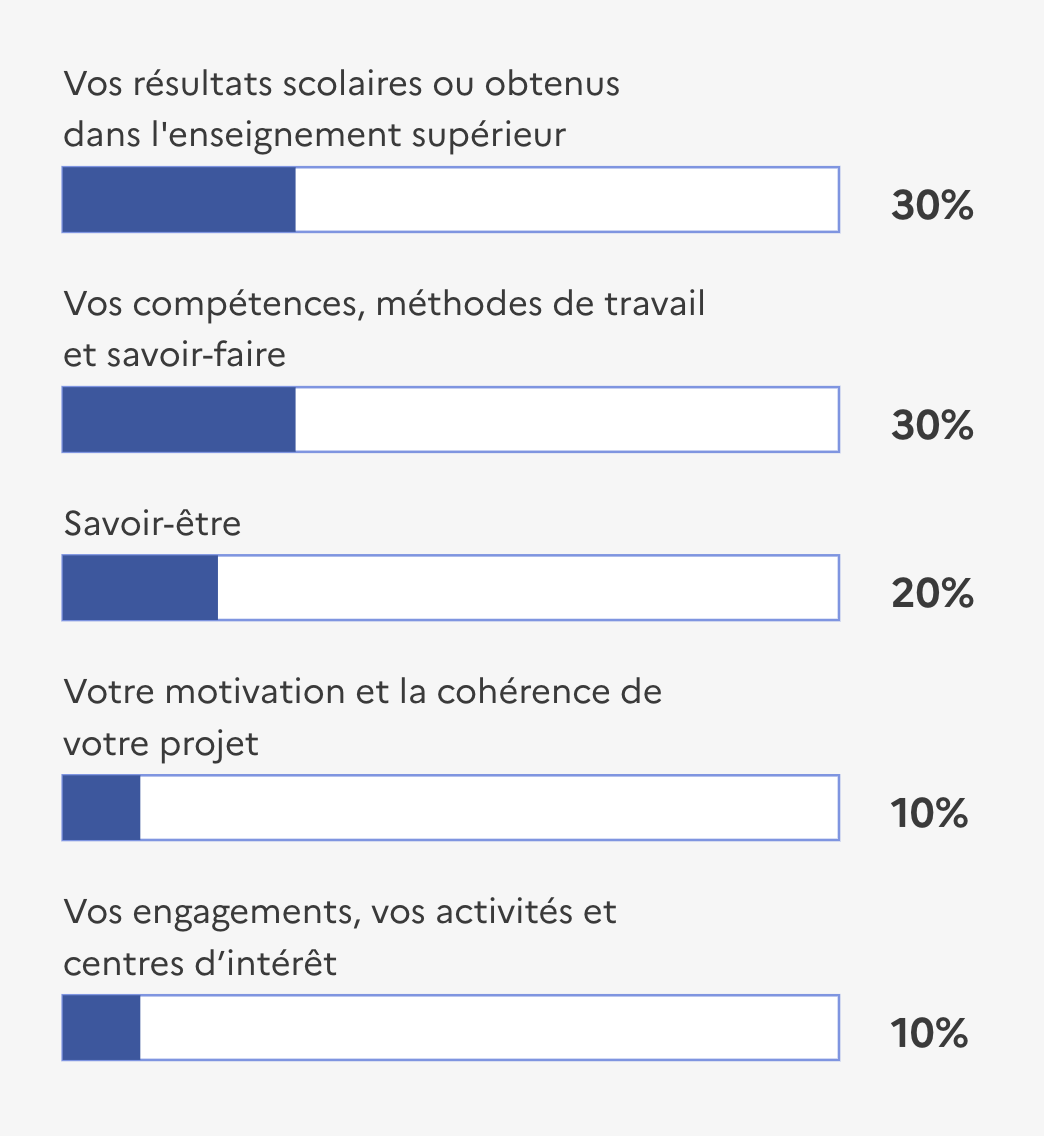This screenshot has width=1044, height=1136.
Task: Click the empty part of engagements bar
Action: (490, 1027)
